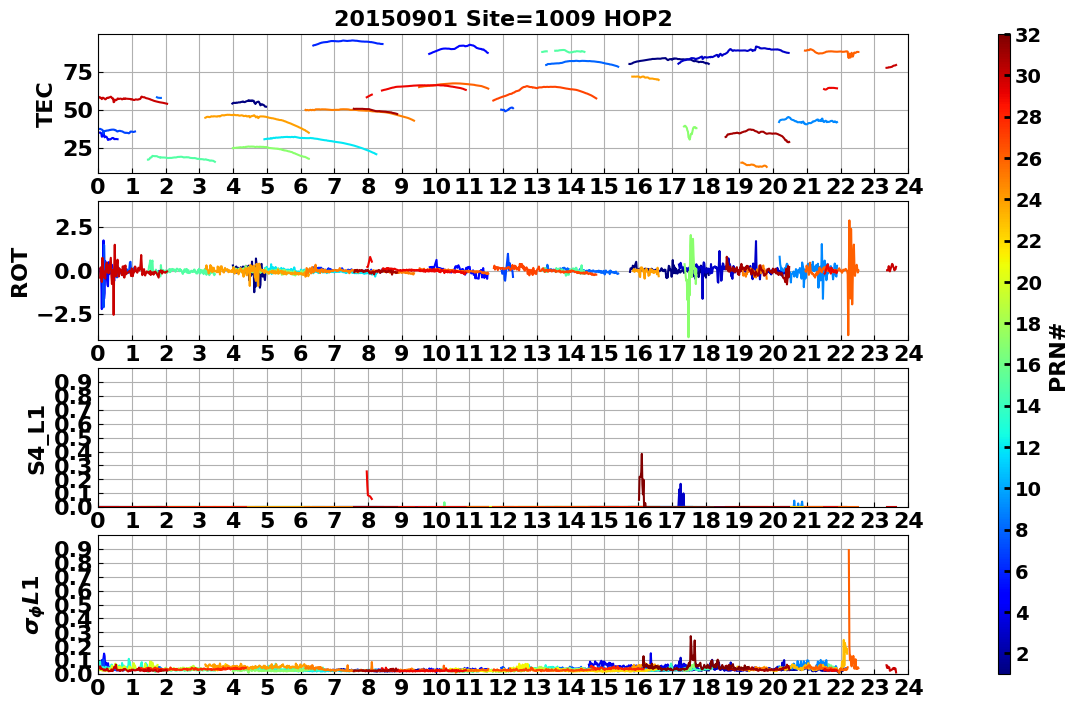The image size is (1077, 709).
Task: Click colorbar tick value 2
Action: click(x=1022, y=653)
